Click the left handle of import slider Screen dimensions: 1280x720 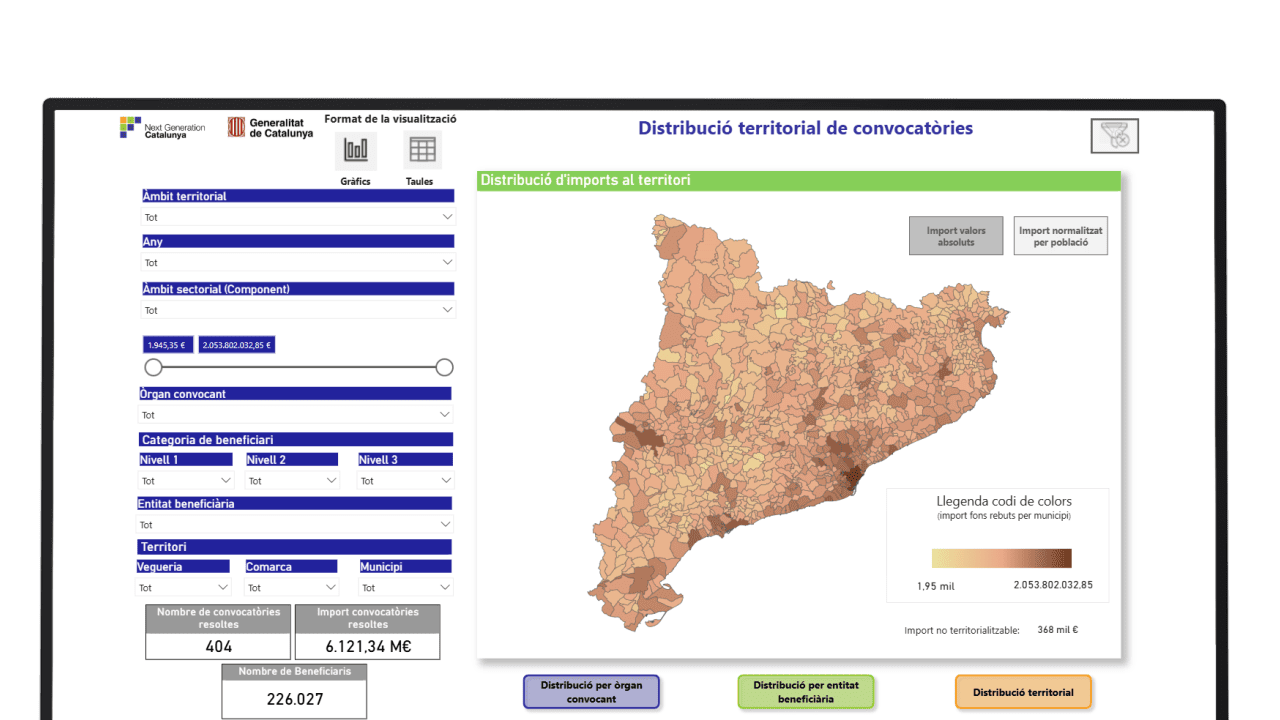154,367
